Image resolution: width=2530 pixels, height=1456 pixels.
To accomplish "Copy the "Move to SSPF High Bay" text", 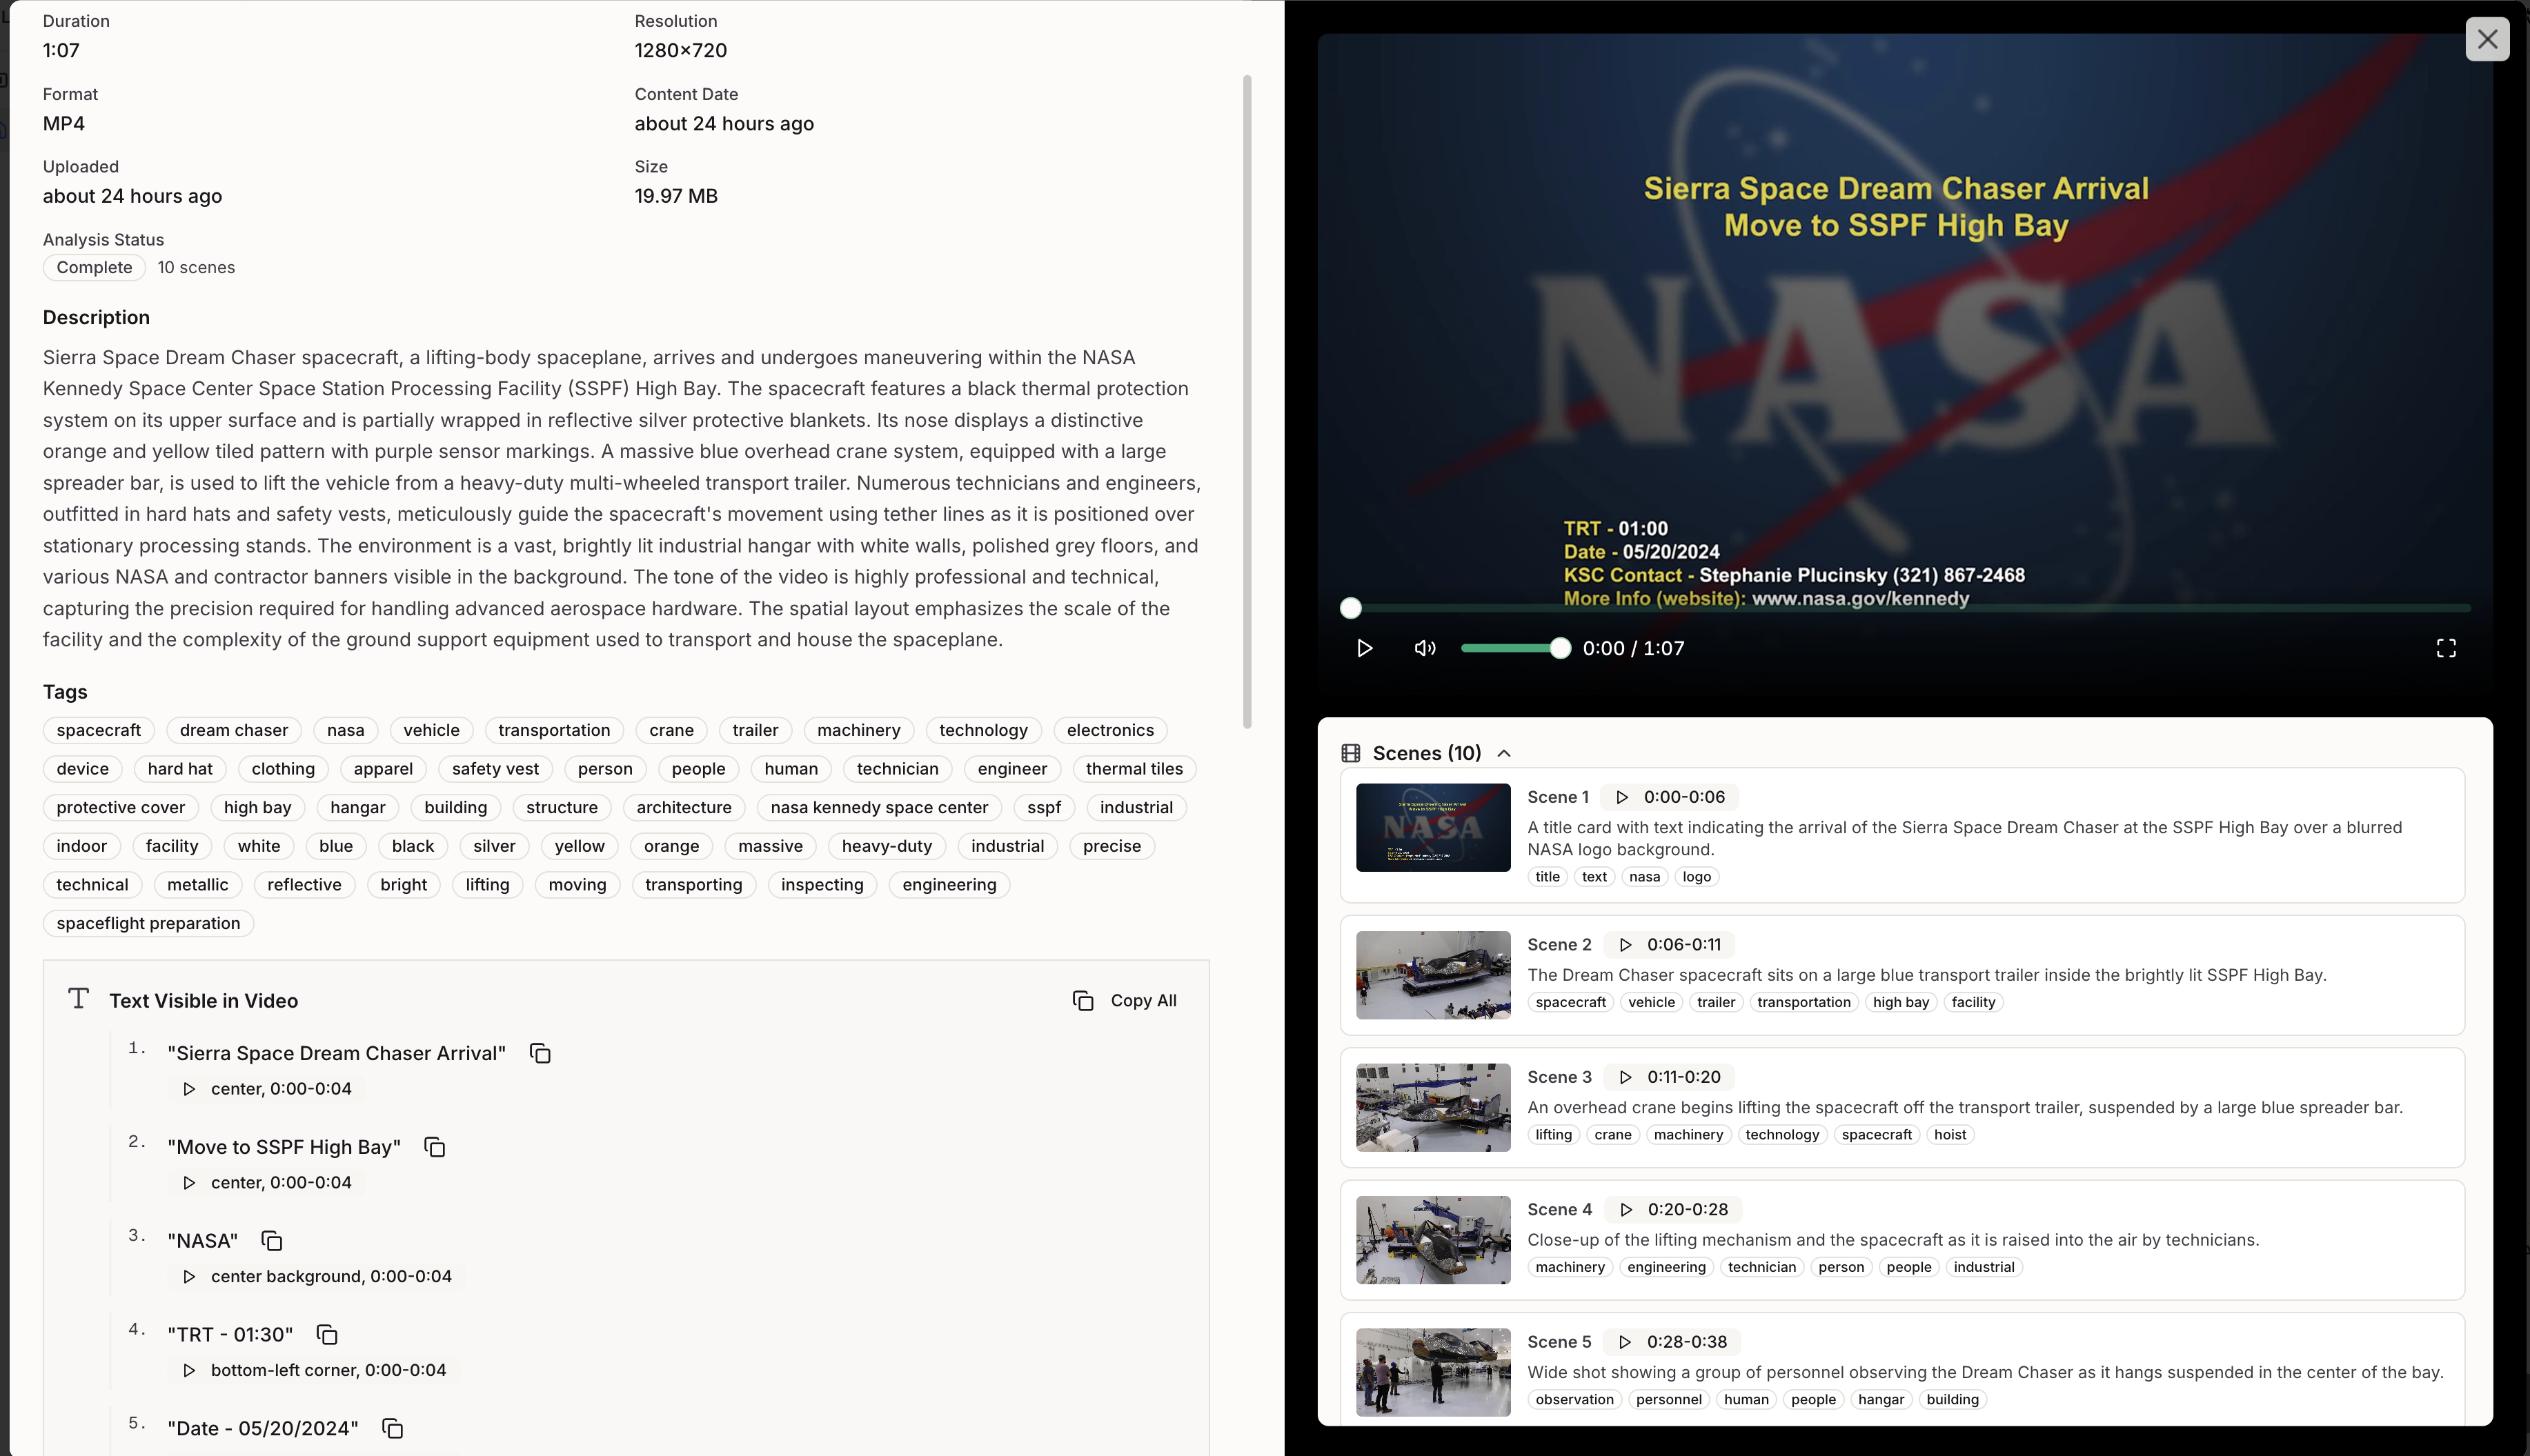I will [434, 1147].
